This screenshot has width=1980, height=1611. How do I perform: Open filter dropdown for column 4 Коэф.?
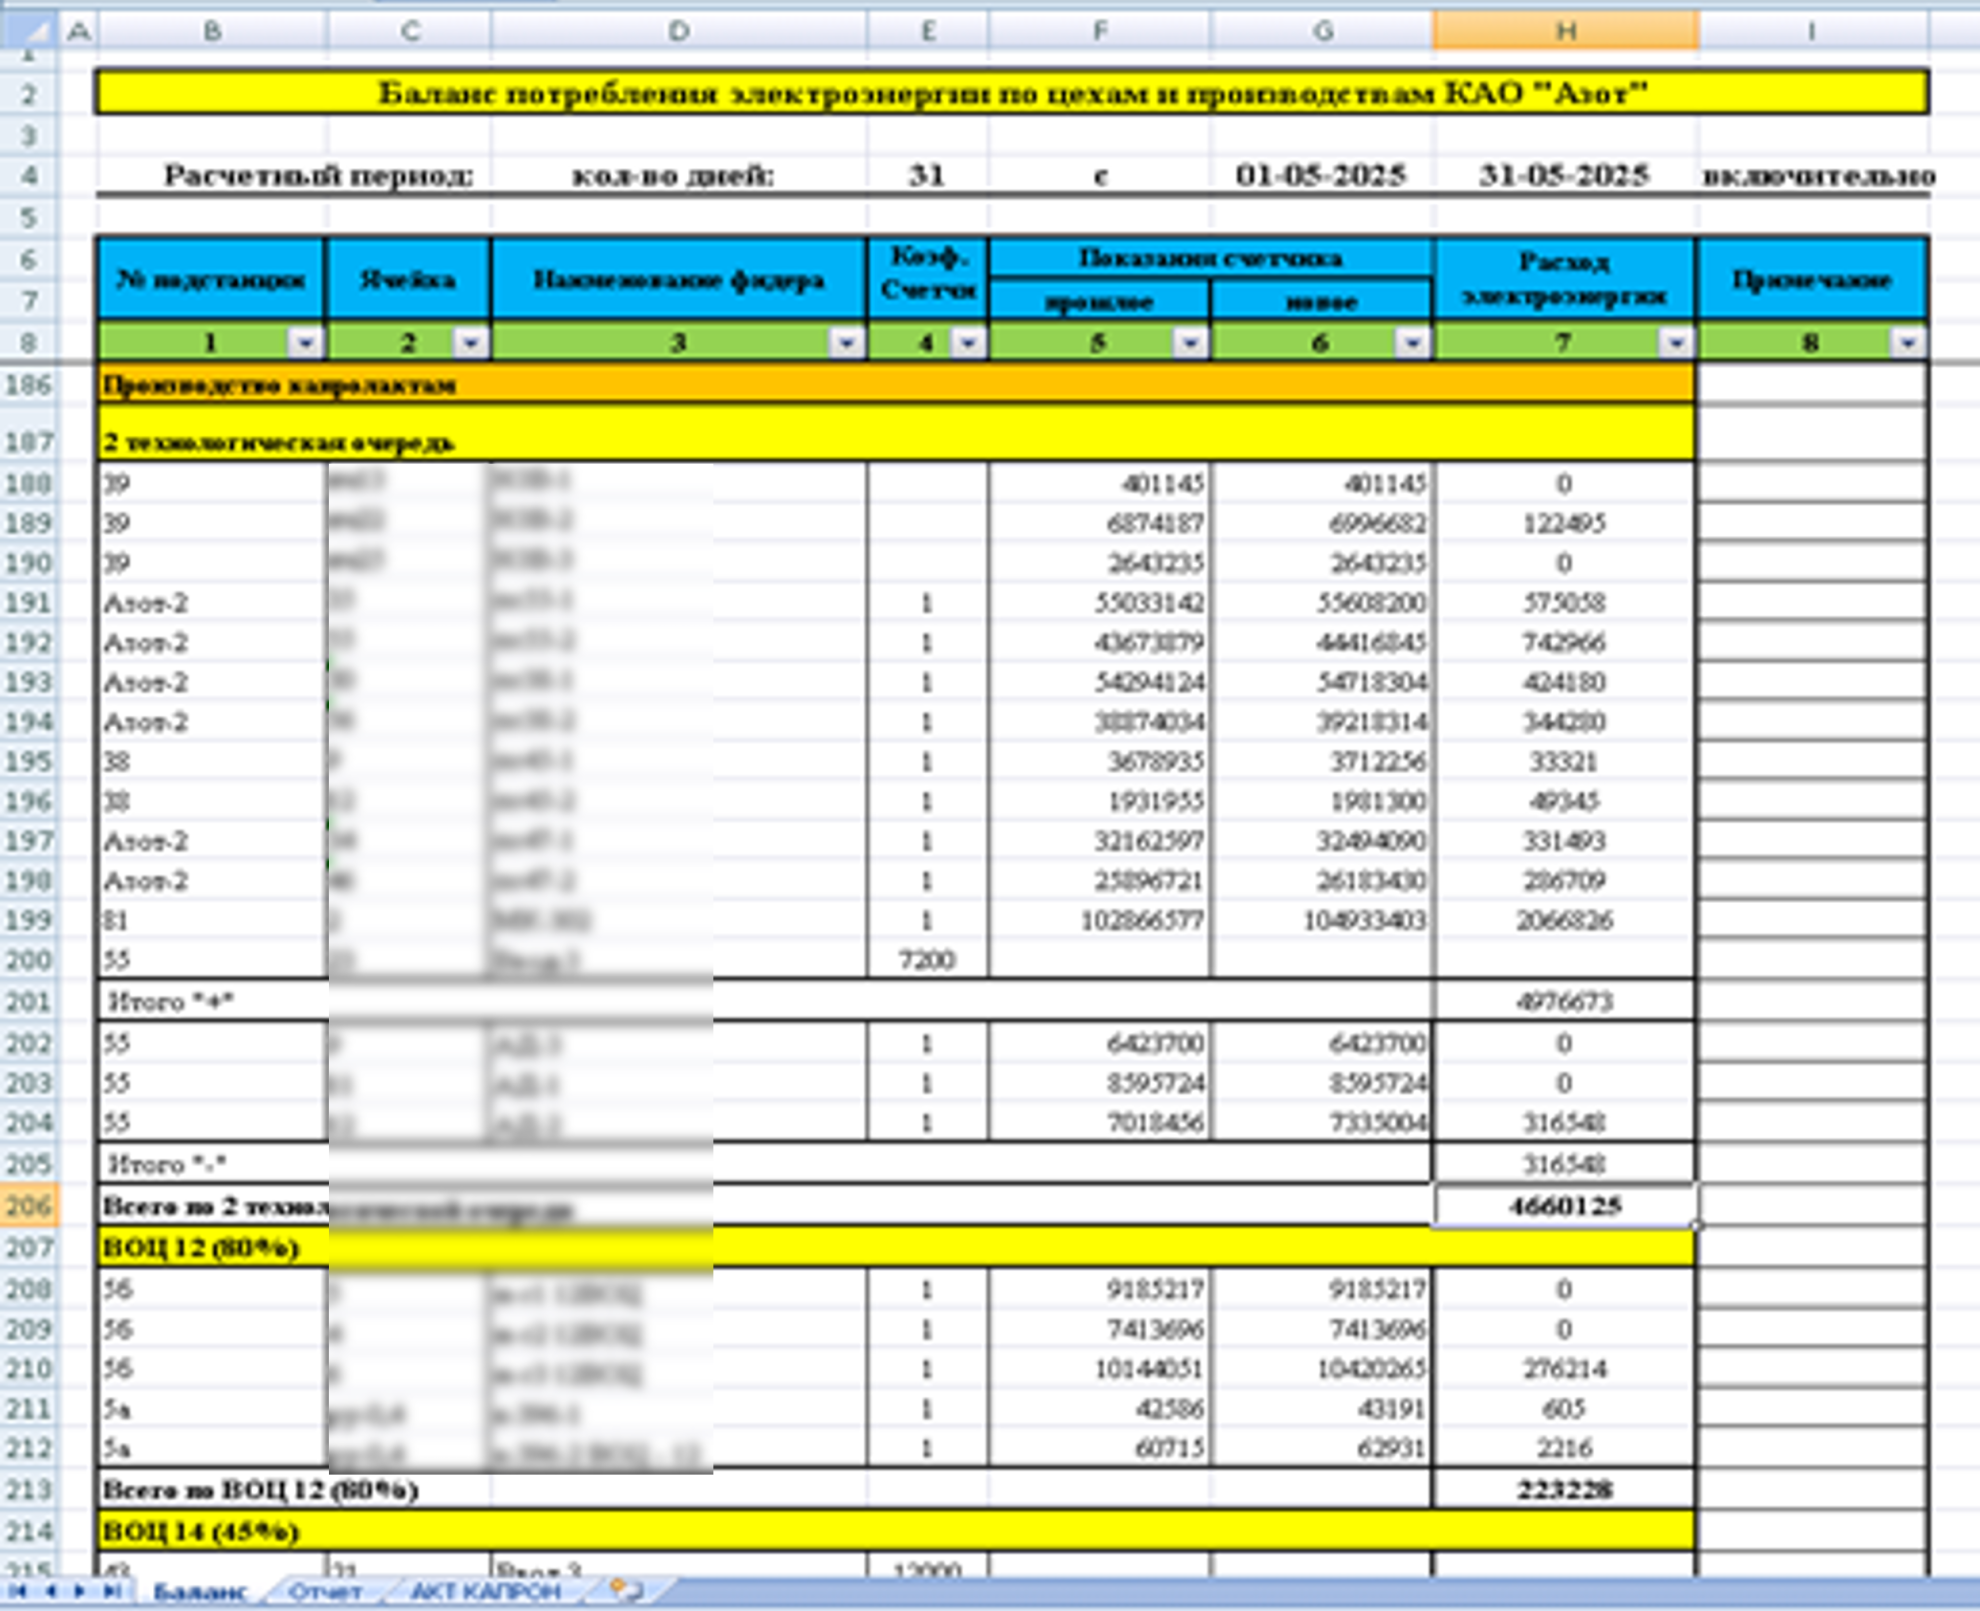pos(967,343)
